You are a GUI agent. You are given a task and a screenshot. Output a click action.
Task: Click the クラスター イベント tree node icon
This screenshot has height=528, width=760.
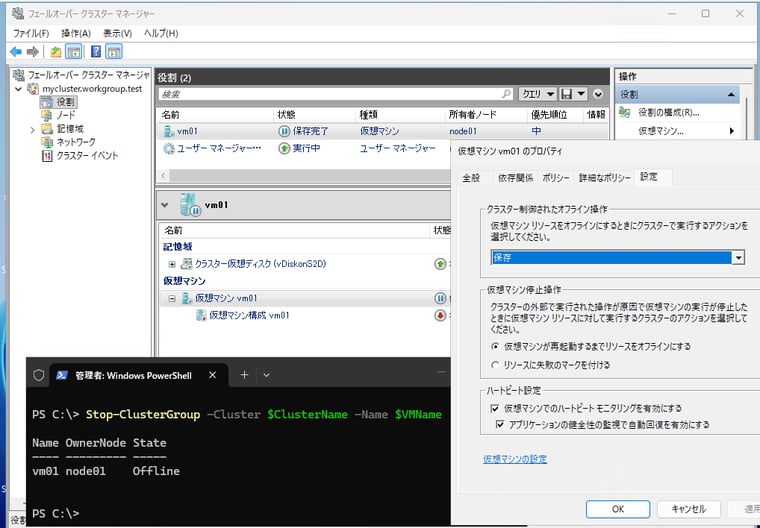(x=47, y=156)
